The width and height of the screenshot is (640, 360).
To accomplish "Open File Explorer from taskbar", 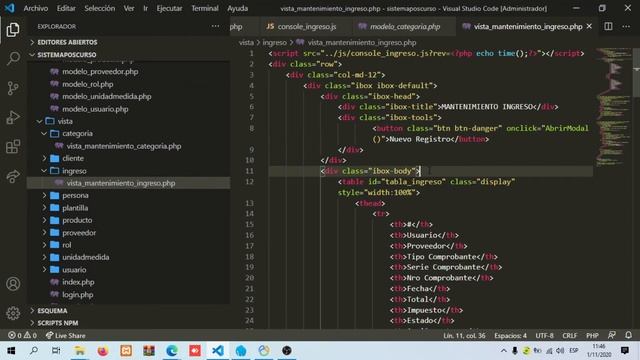I will coord(80,351).
